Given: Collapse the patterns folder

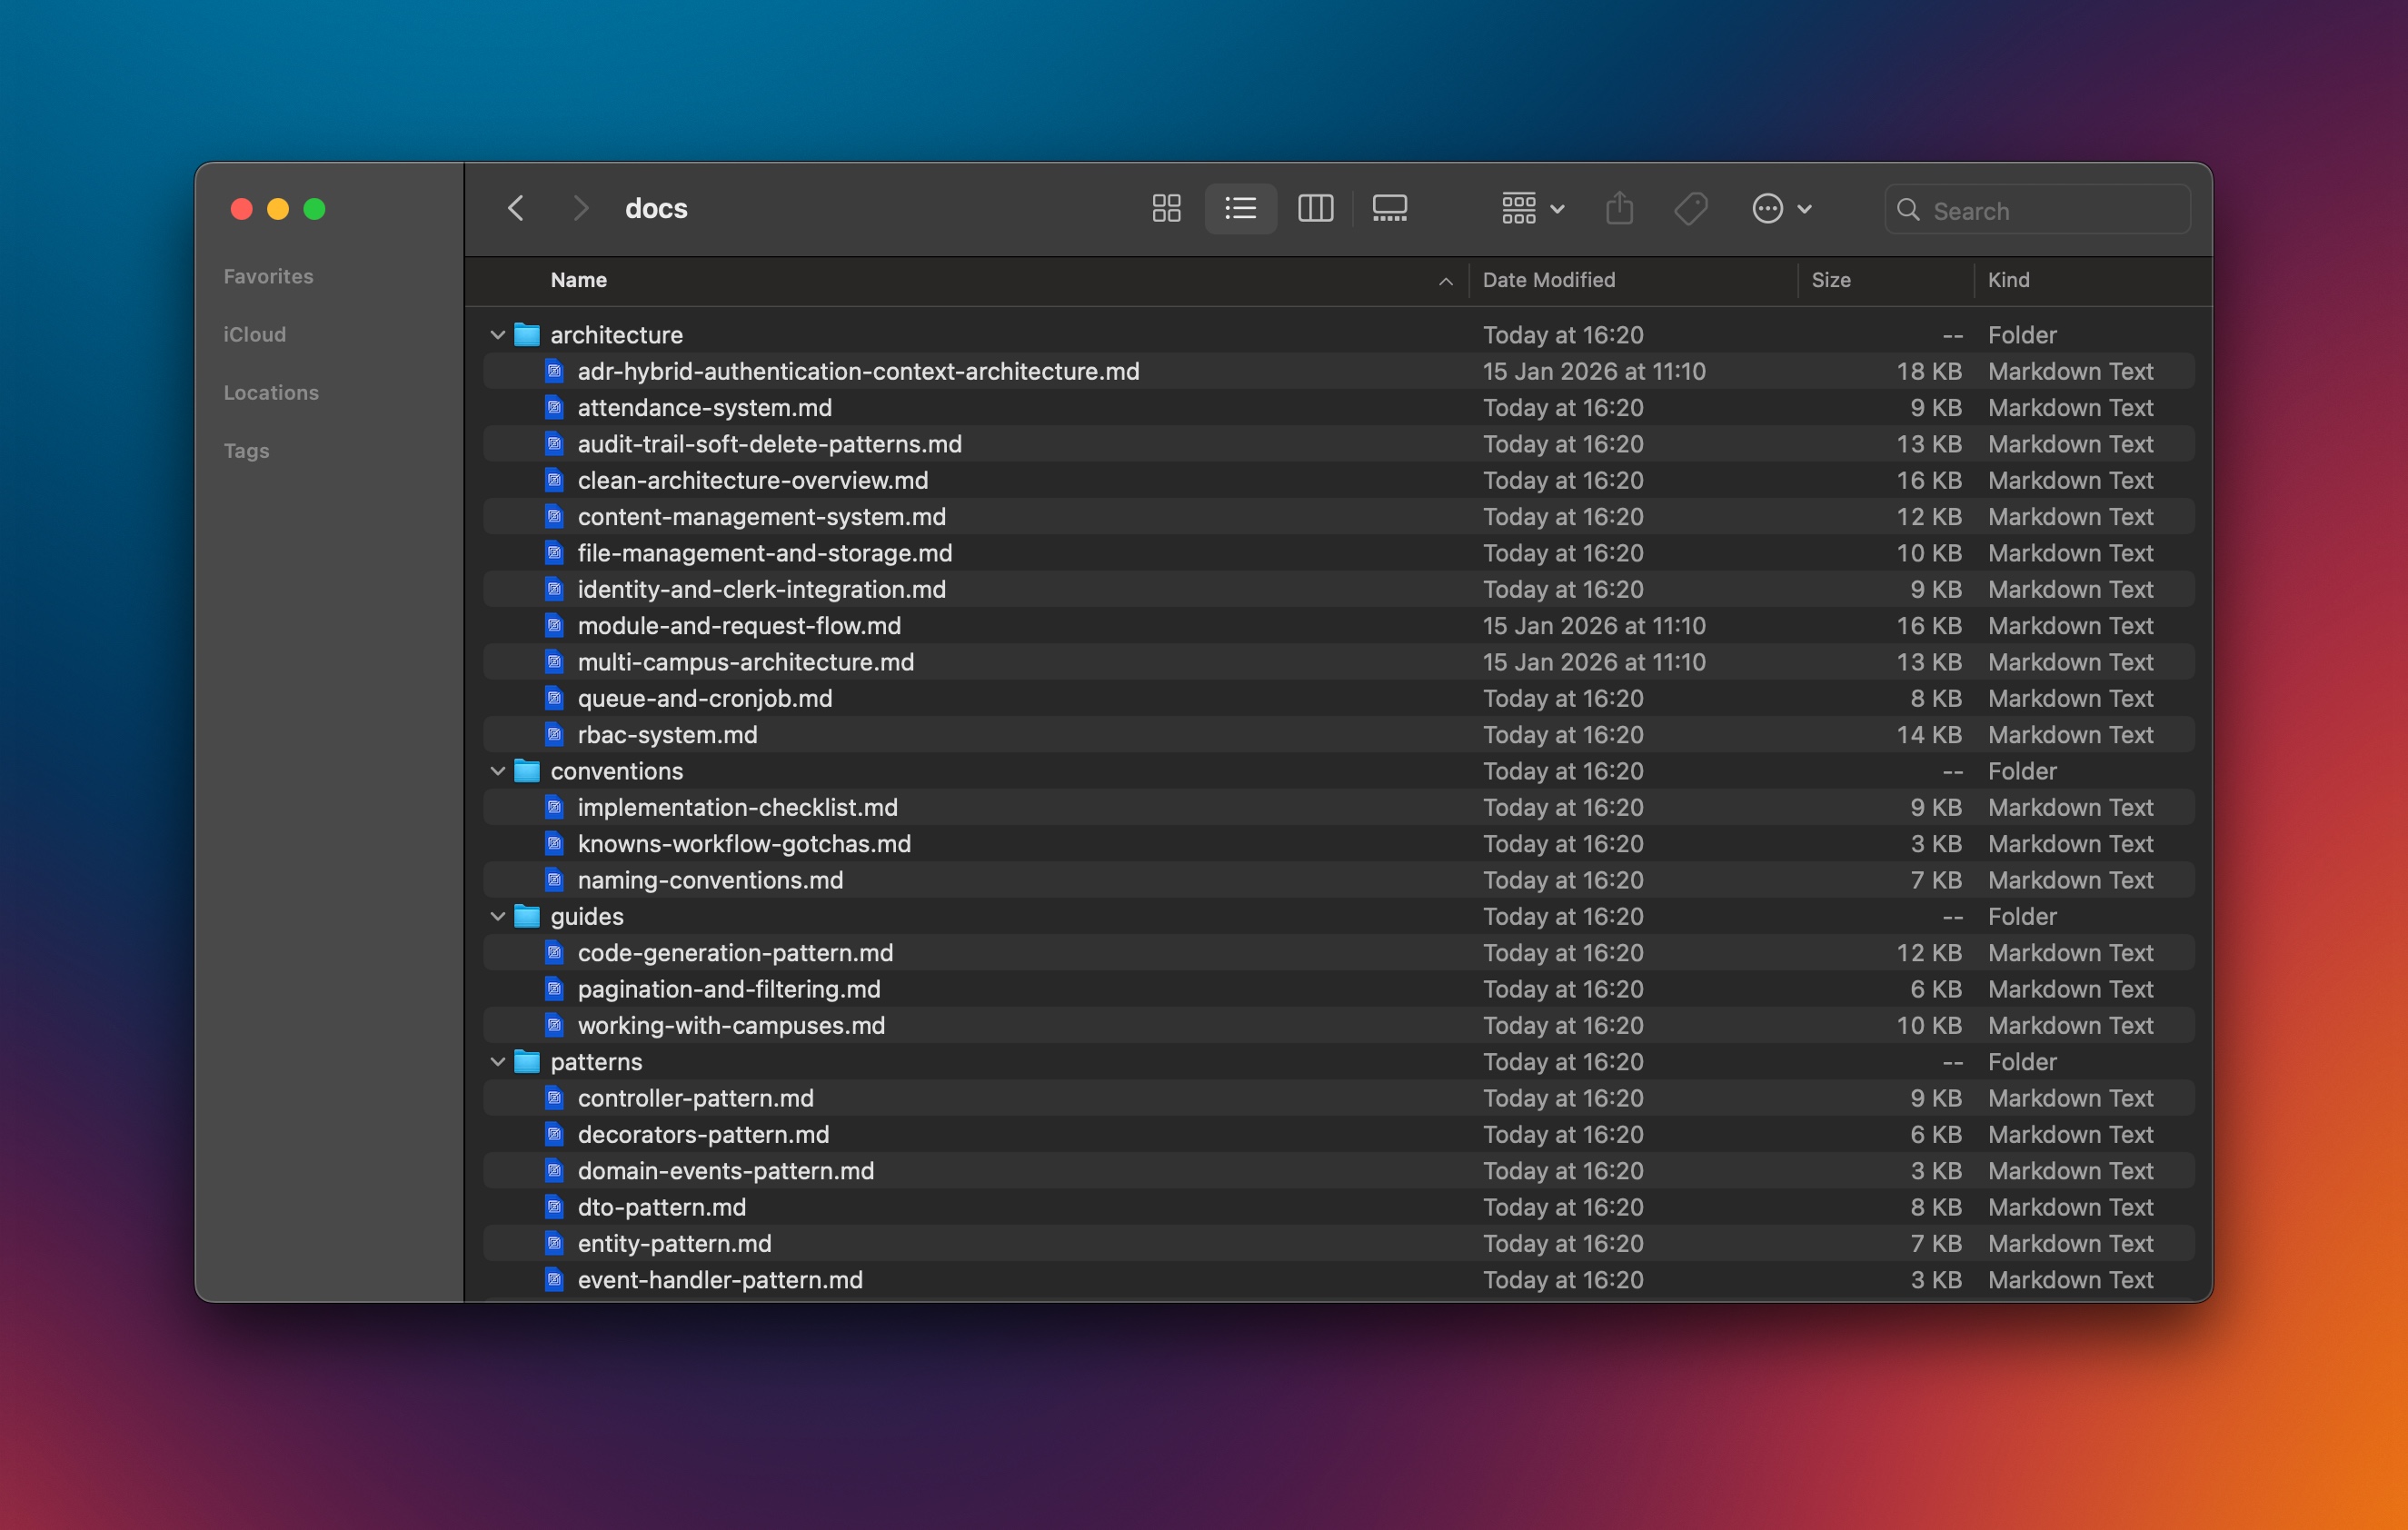Looking at the screenshot, I should 497,1062.
